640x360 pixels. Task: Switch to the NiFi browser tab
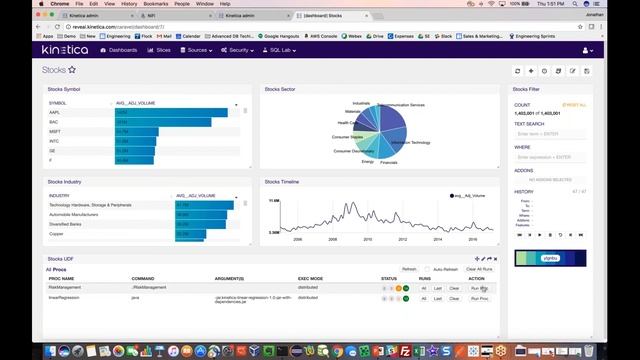[x=175, y=16]
